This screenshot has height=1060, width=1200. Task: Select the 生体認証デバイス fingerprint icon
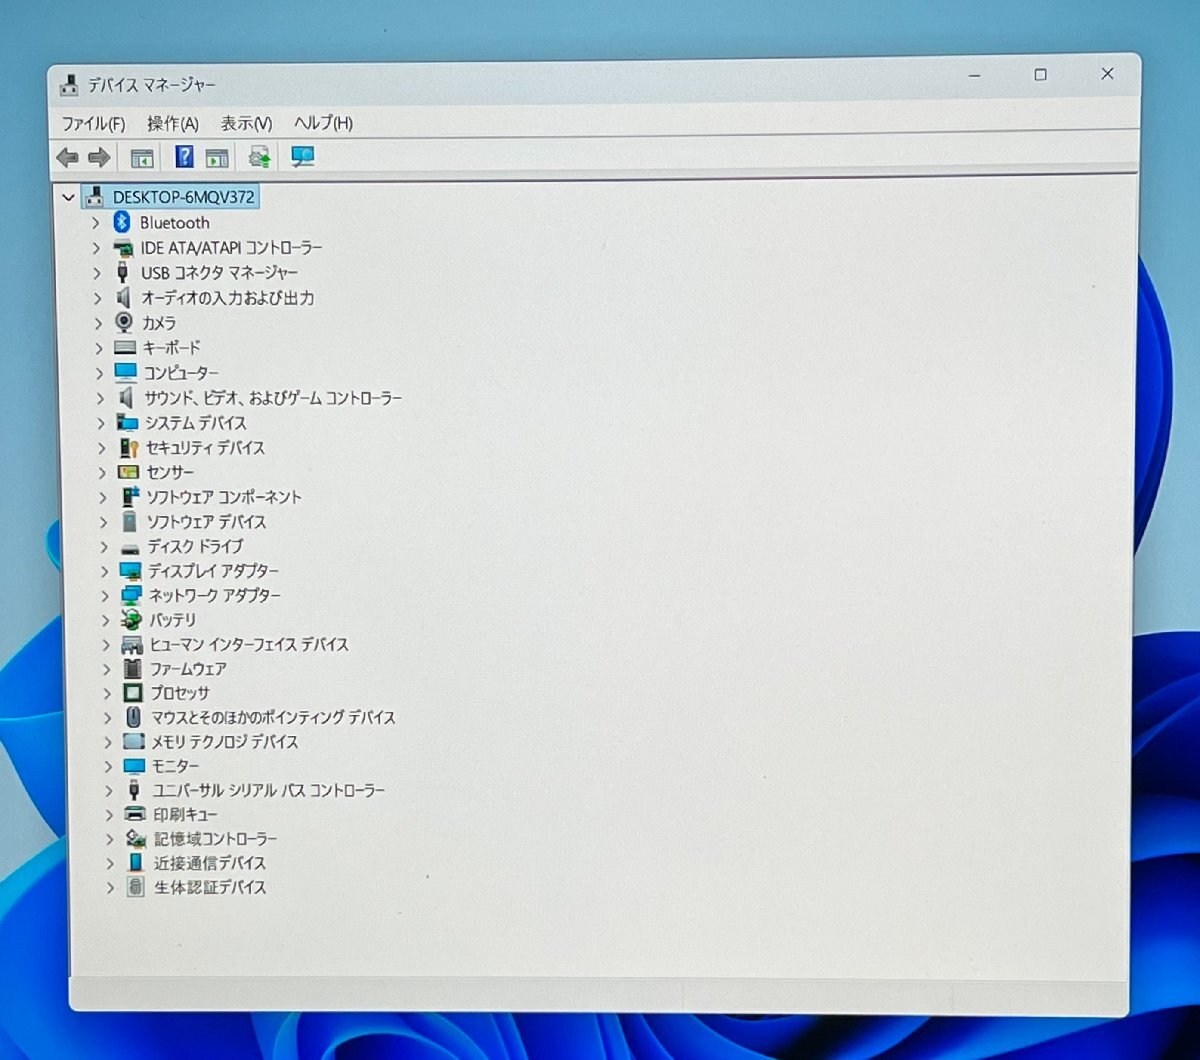click(136, 887)
